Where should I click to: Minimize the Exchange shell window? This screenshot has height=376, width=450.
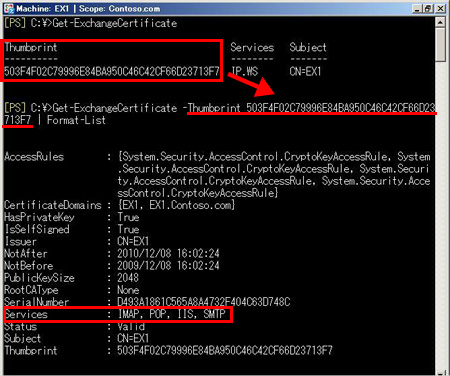[x=417, y=9]
